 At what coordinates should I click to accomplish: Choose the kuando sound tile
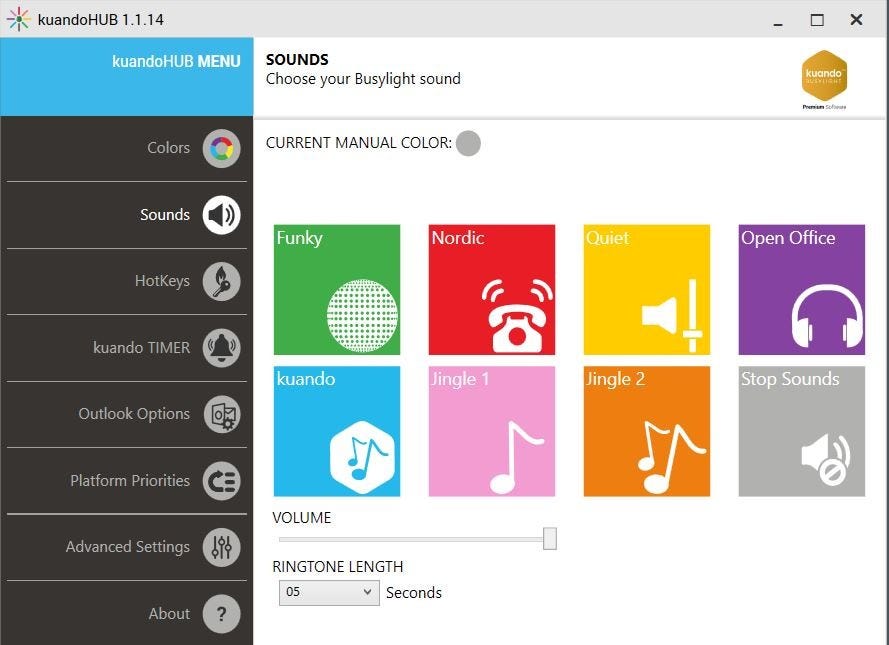pyautogui.click(x=337, y=431)
